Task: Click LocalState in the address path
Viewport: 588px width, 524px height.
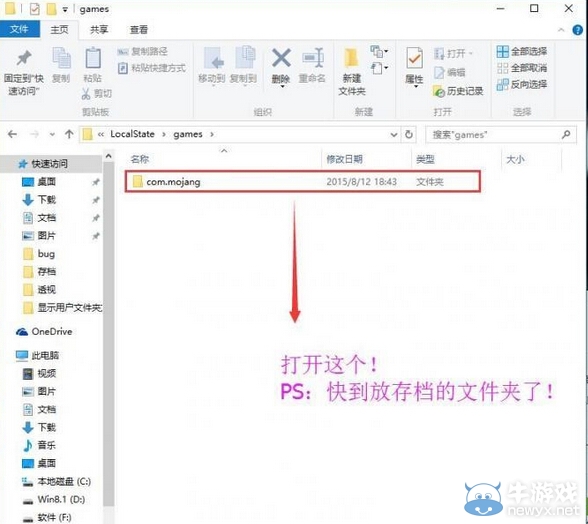Action: tap(132, 134)
